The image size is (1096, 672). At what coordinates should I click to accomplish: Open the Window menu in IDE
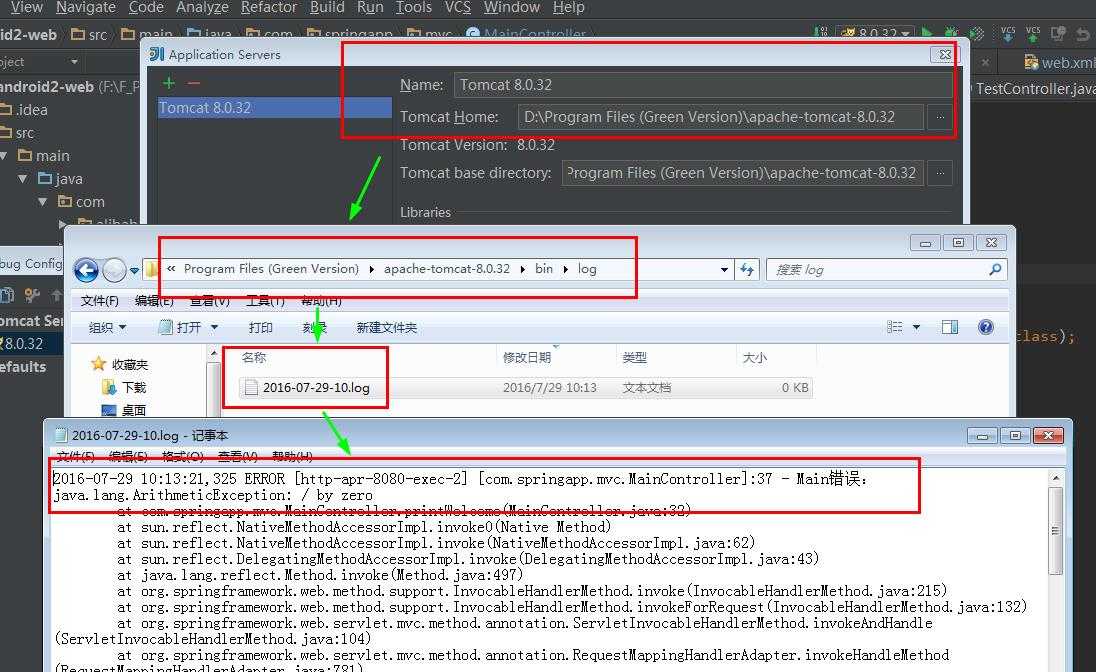[512, 8]
